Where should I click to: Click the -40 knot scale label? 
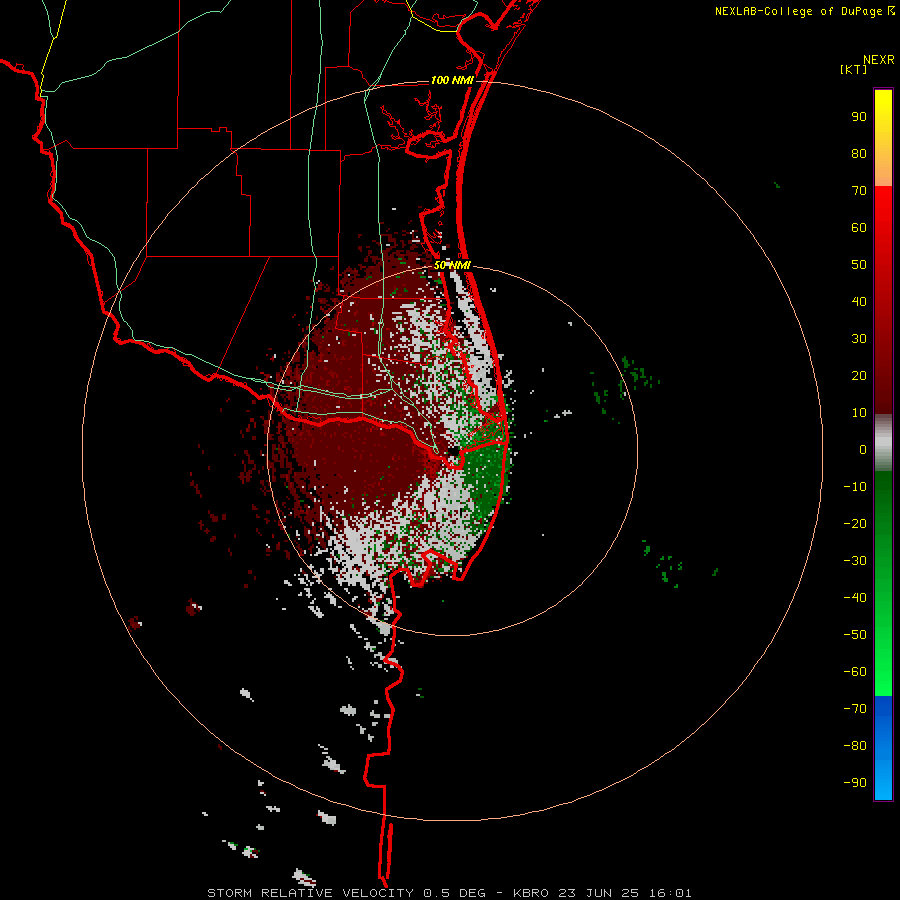tap(855, 598)
